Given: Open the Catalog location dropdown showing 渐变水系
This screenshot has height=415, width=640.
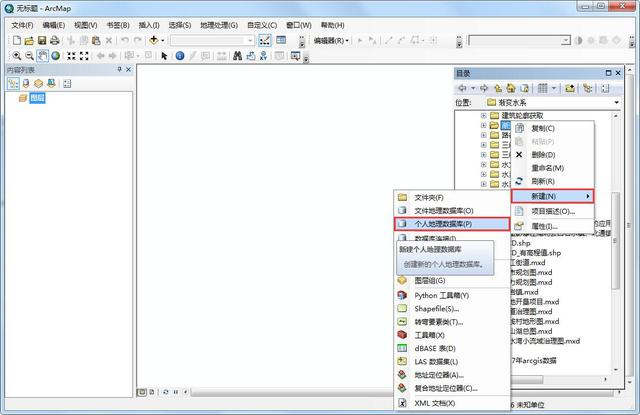Looking at the screenshot, I should [616, 102].
